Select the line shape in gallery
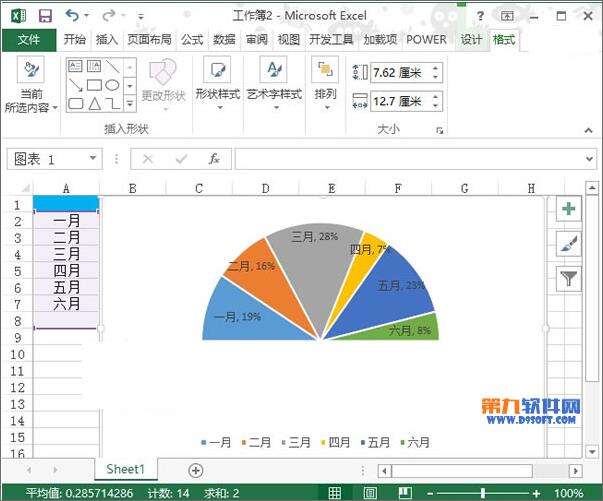This screenshot has height=501, width=603. tap(113, 66)
